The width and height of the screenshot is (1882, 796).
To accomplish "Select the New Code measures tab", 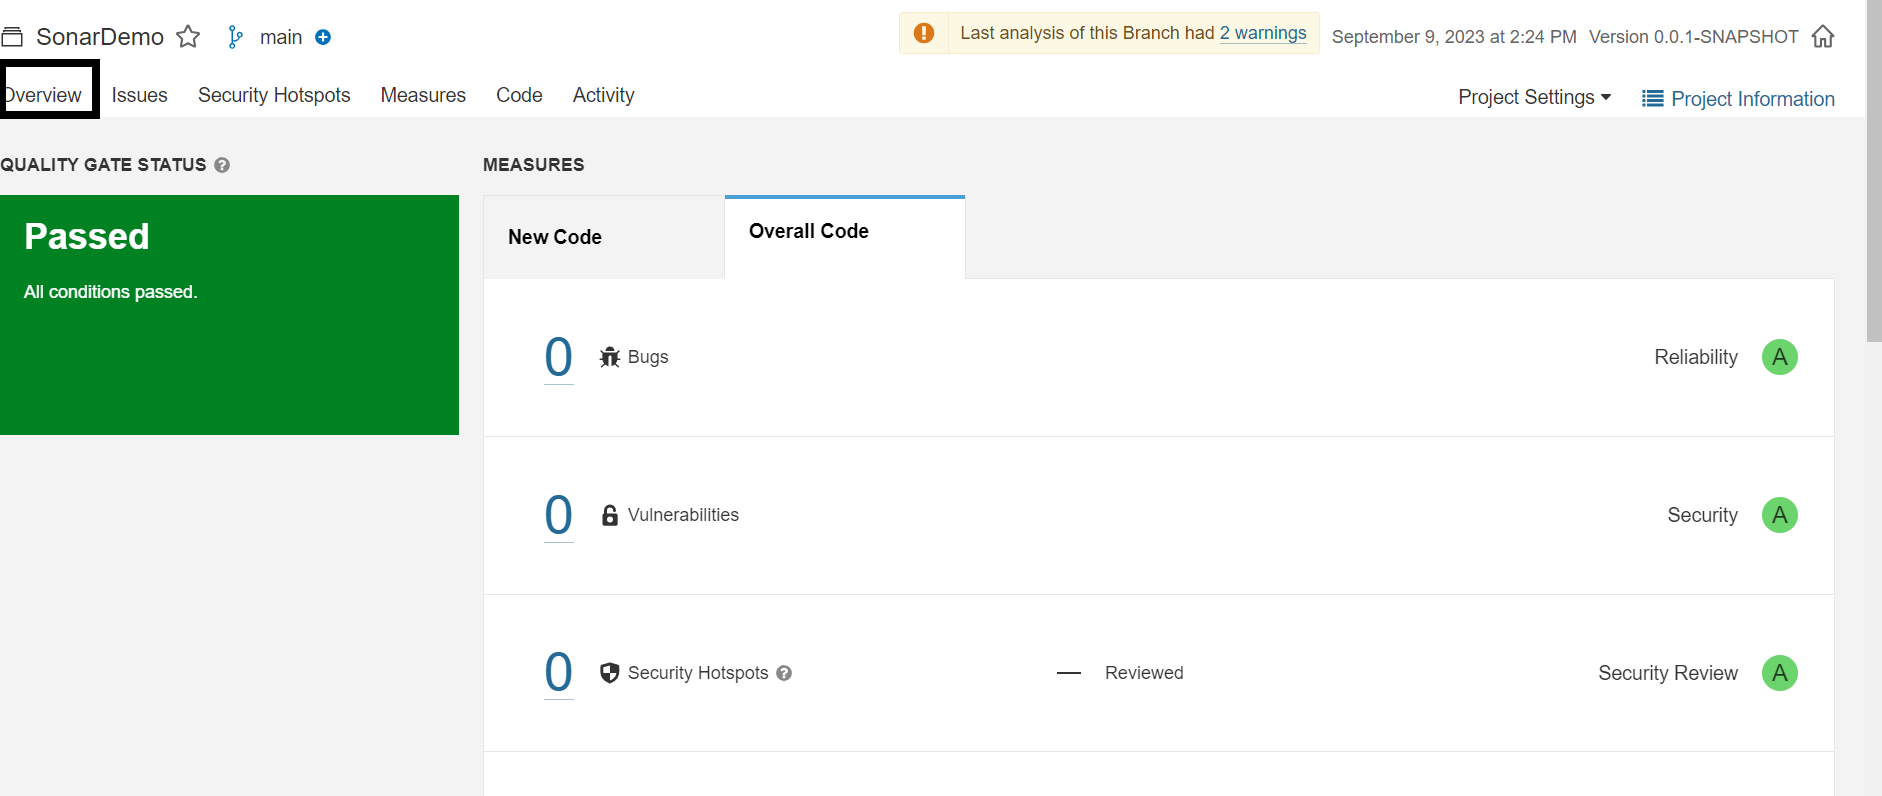I will (x=604, y=237).
